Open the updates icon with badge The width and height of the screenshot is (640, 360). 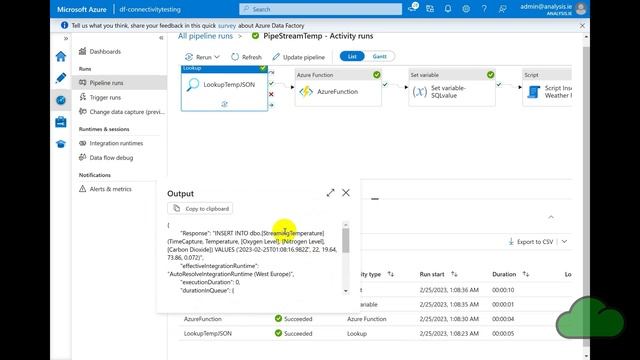point(413,8)
